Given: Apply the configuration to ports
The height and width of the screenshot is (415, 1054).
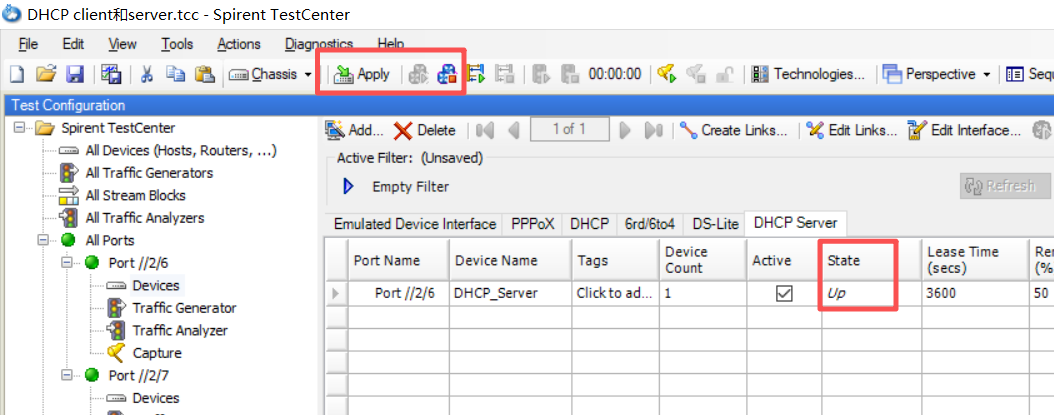Looking at the screenshot, I should [x=362, y=74].
